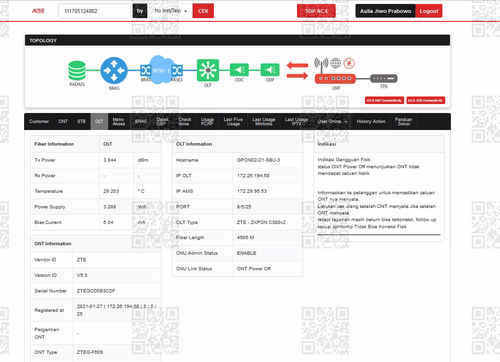The height and width of the screenshot is (362, 500).
Task: Select the PORT value 8/5/25
Action: [244, 207]
